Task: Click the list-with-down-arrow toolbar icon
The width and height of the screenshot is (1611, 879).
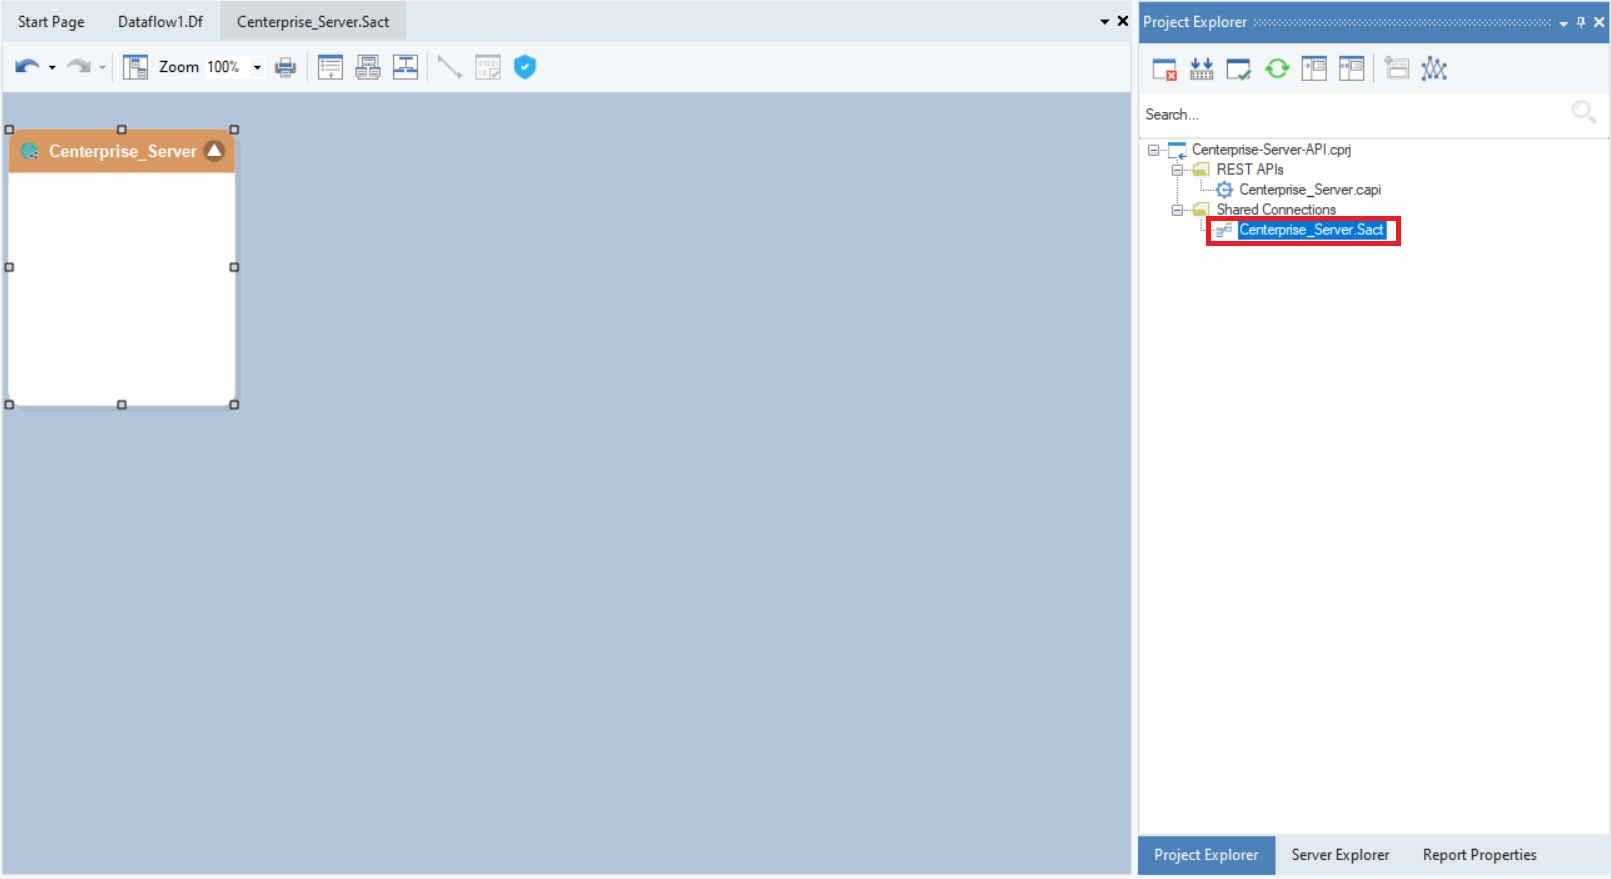Action: (x=330, y=67)
